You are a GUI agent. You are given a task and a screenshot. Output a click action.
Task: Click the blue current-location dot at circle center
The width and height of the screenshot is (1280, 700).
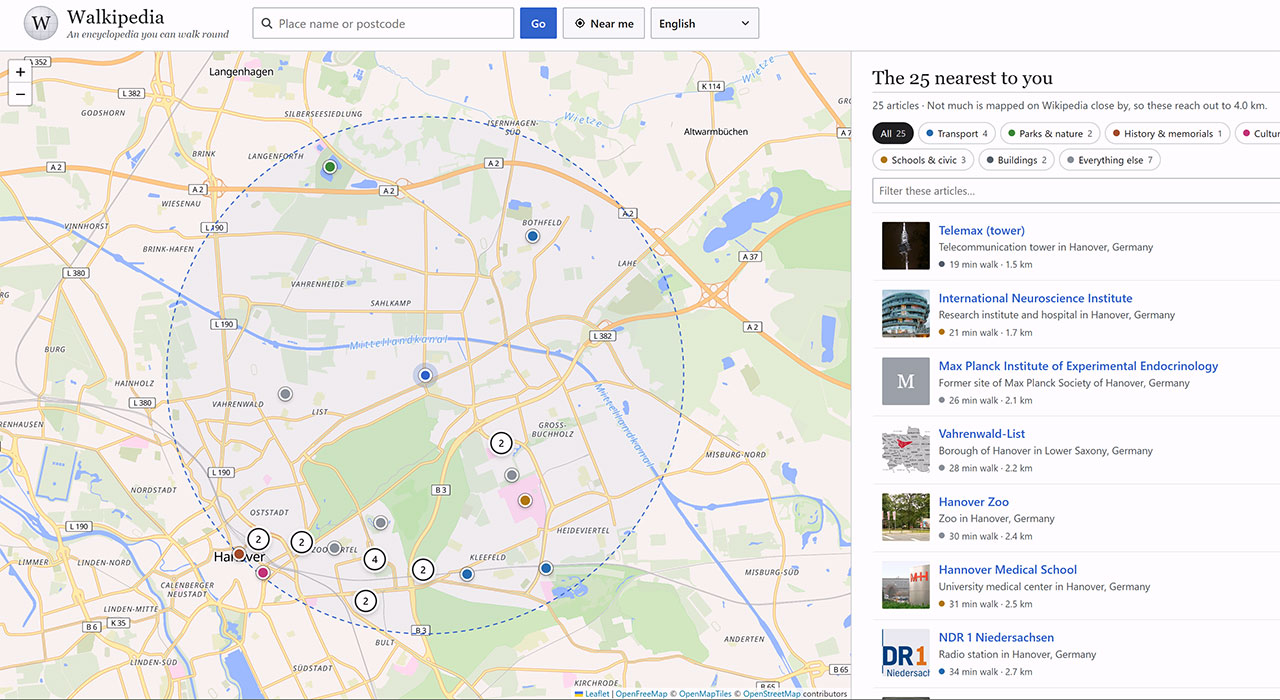click(425, 375)
